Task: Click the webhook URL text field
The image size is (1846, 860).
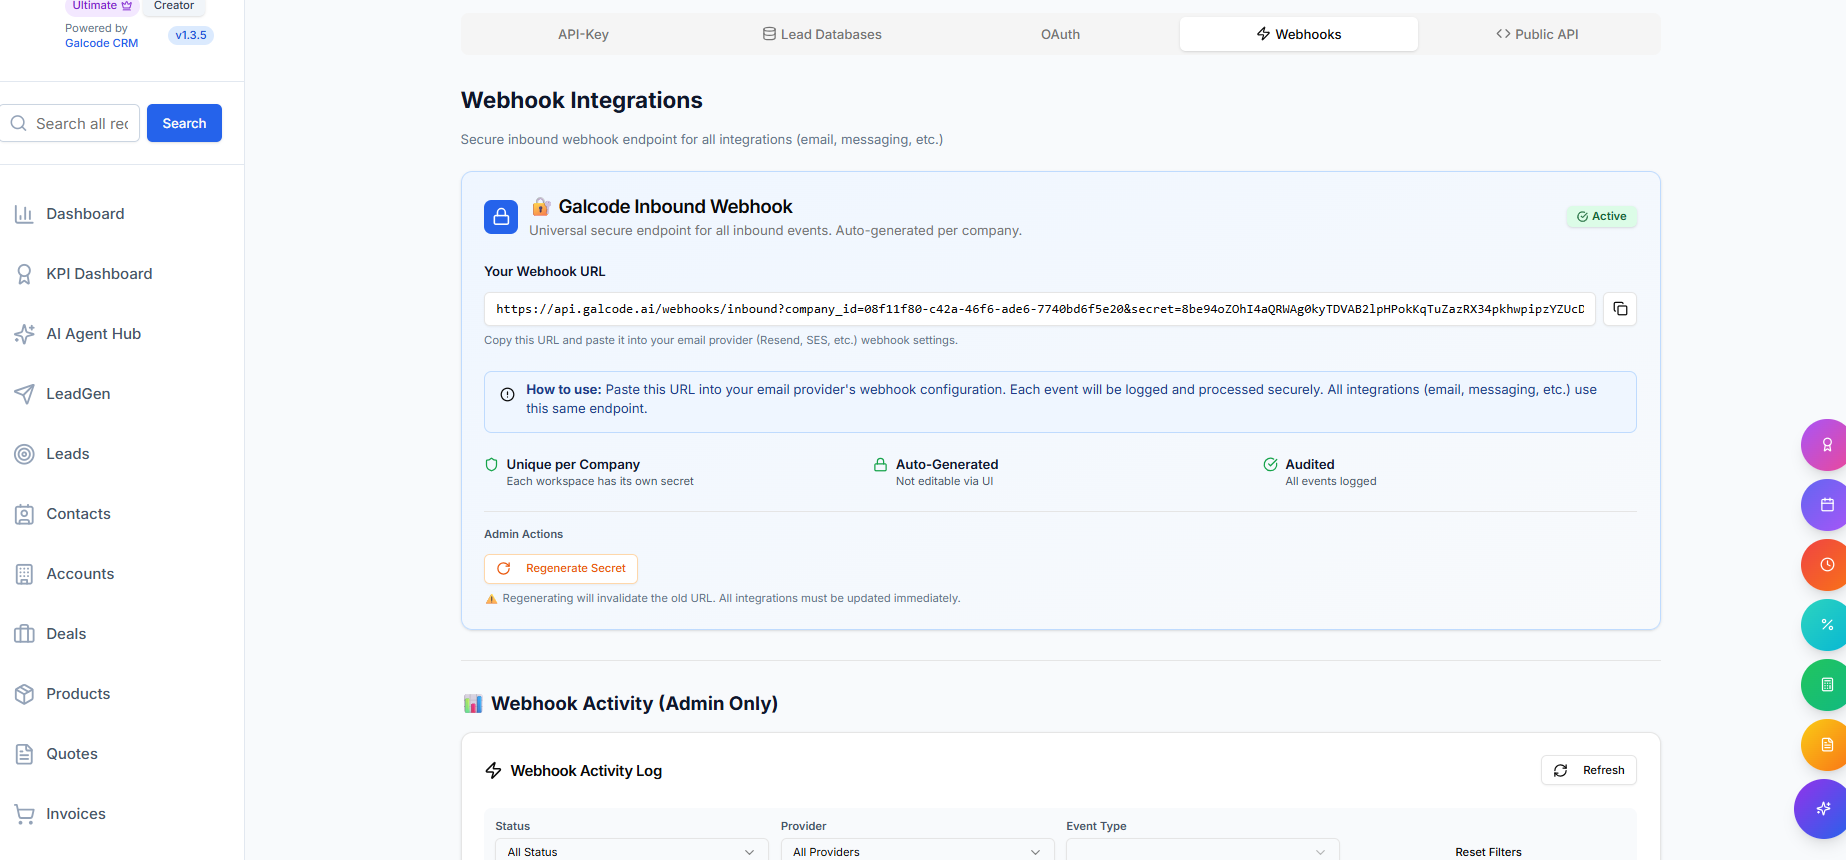Action: pyautogui.click(x=1040, y=309)
